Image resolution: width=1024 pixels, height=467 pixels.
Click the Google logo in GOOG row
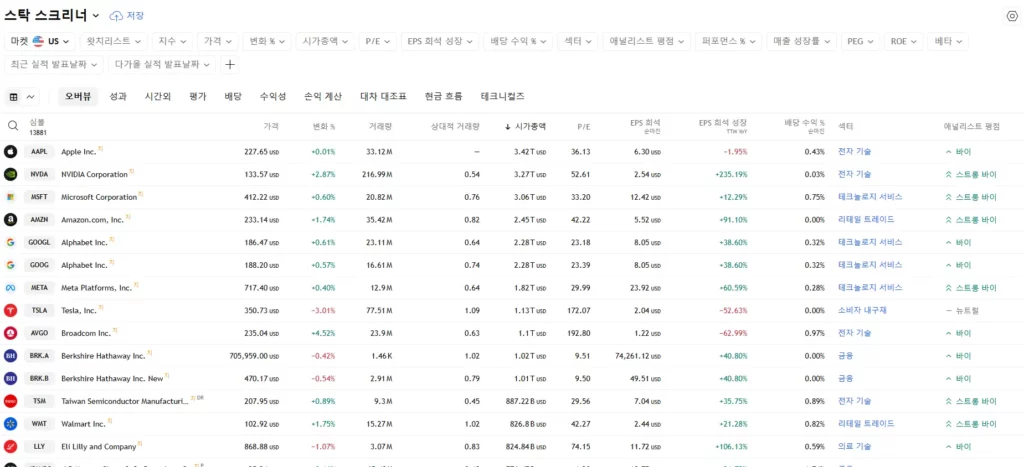[10, 265]
